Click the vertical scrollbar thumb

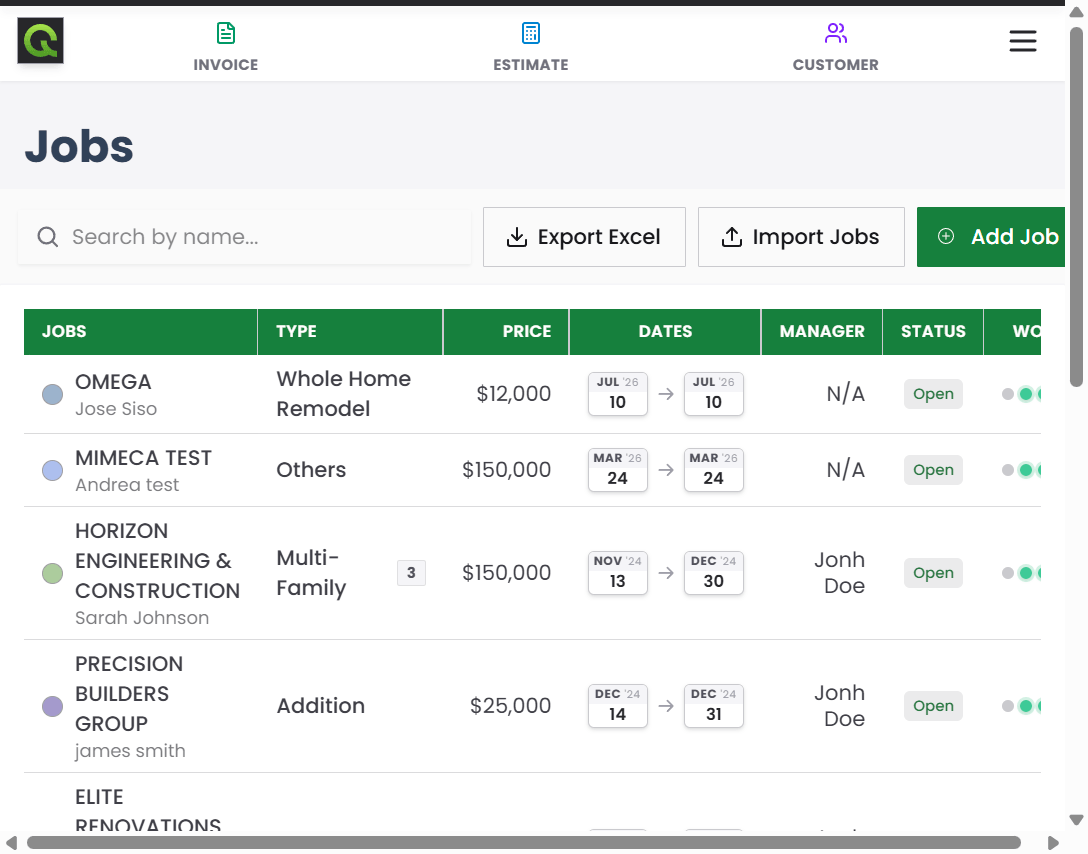click(x=1076, y=207)
